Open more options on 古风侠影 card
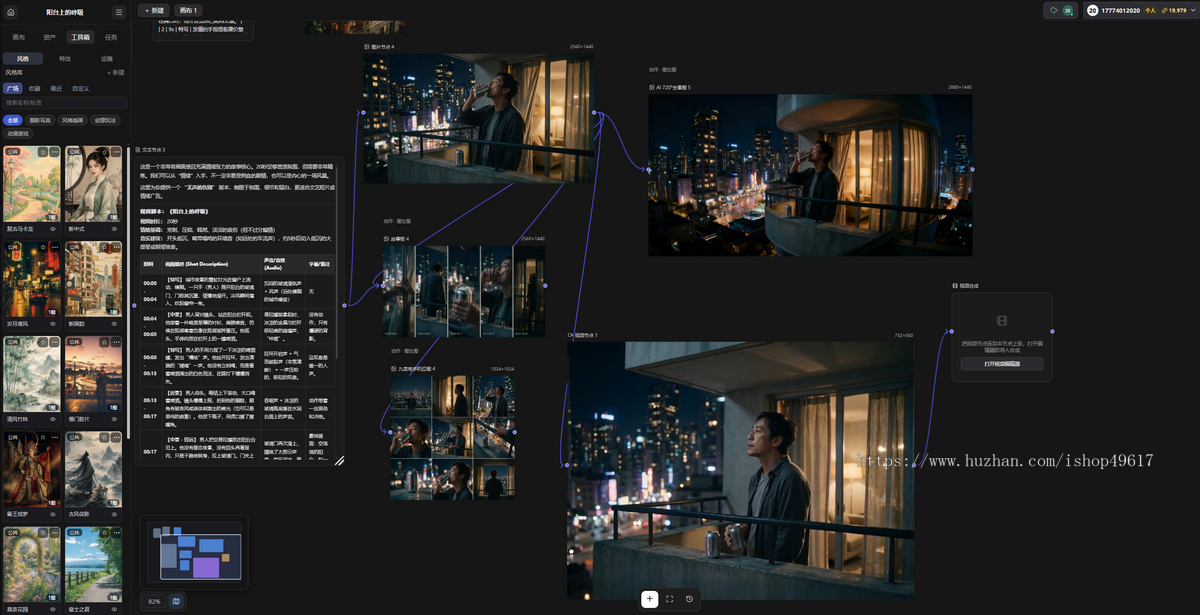 point(116,438)
